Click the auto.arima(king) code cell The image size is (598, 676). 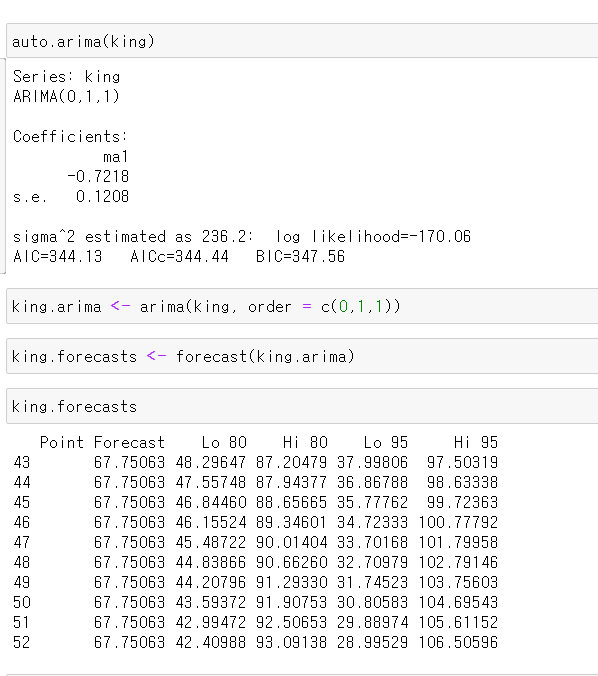pos(302,41)
